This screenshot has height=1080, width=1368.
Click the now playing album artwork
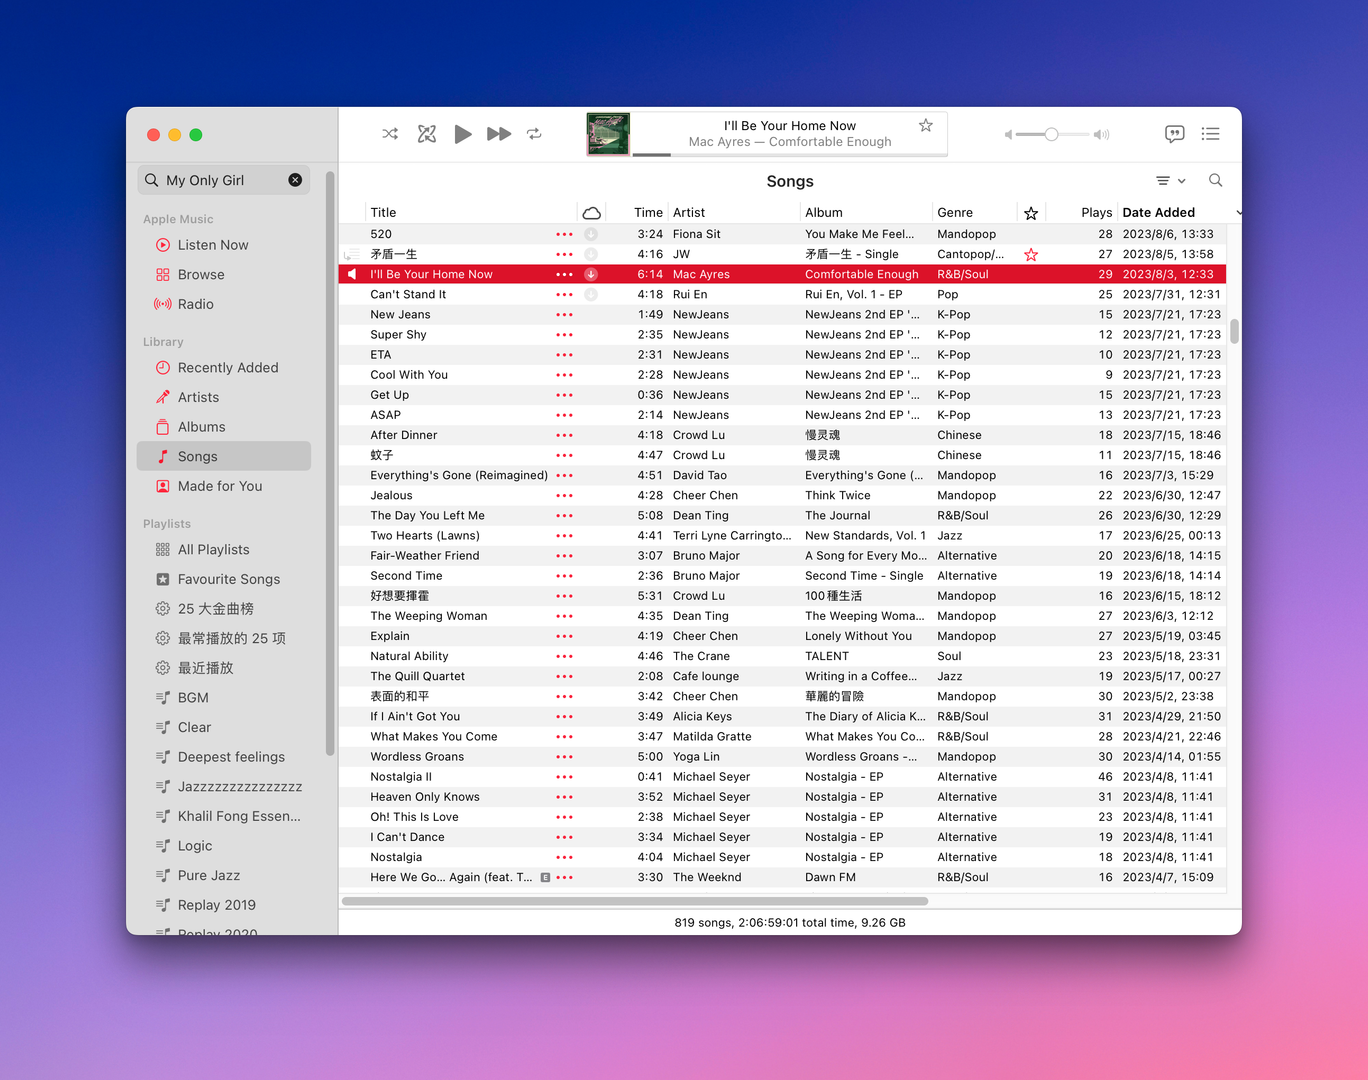point(608,134)
